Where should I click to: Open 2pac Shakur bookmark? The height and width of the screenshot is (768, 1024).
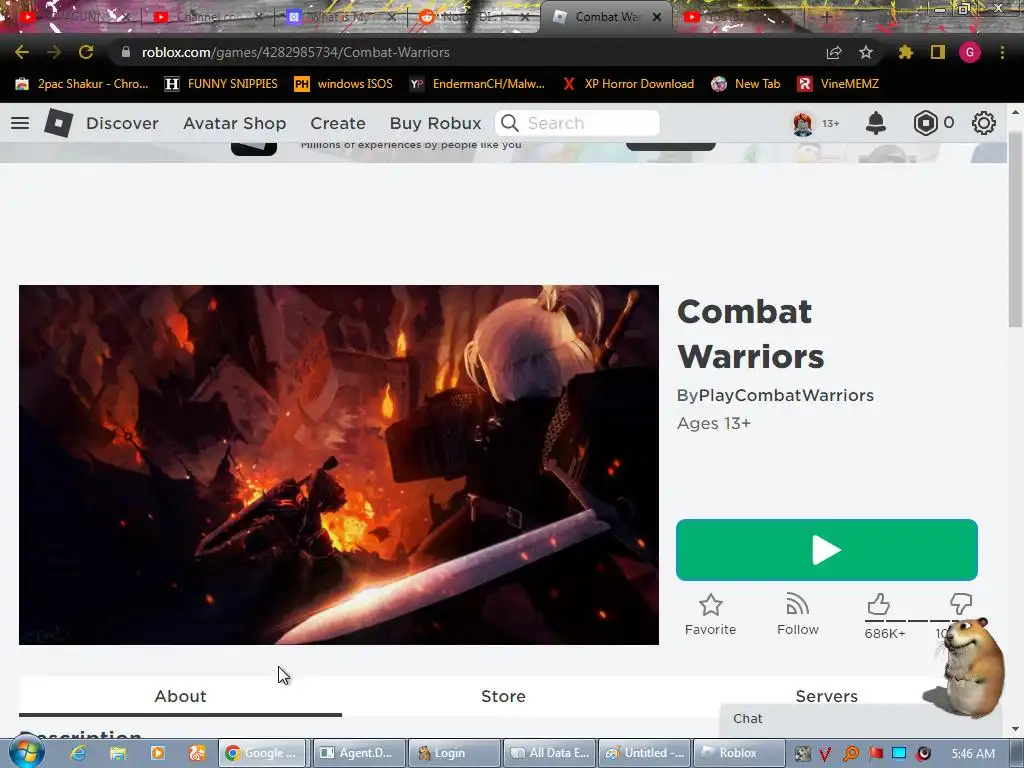click(x=82, y=84)
